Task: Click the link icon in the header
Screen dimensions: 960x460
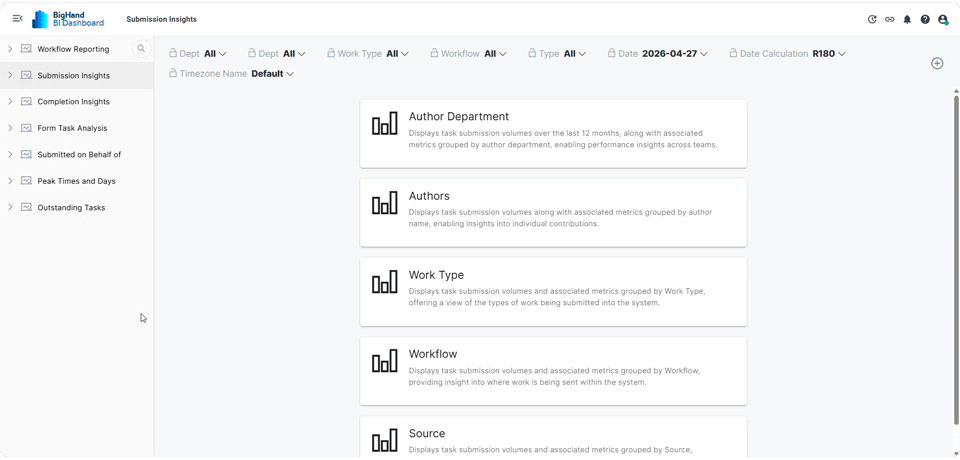Action: (x=890, y=20)
